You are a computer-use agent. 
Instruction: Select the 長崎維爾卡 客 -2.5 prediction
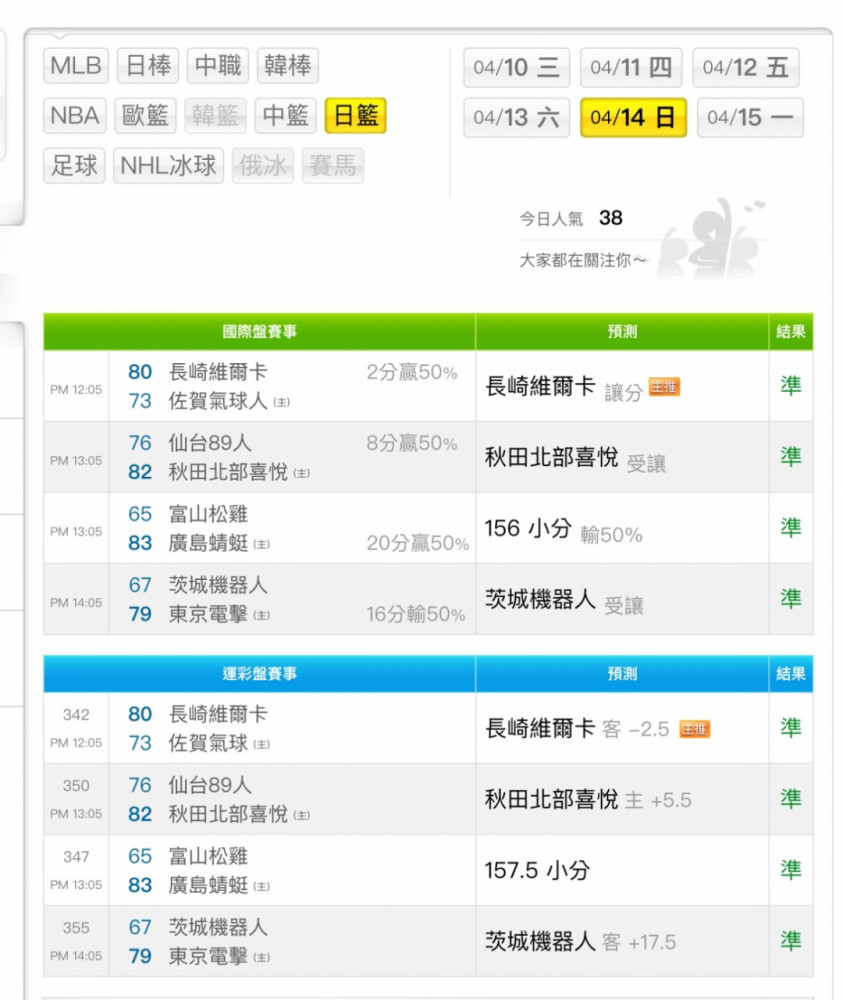(x=577, y=729)
